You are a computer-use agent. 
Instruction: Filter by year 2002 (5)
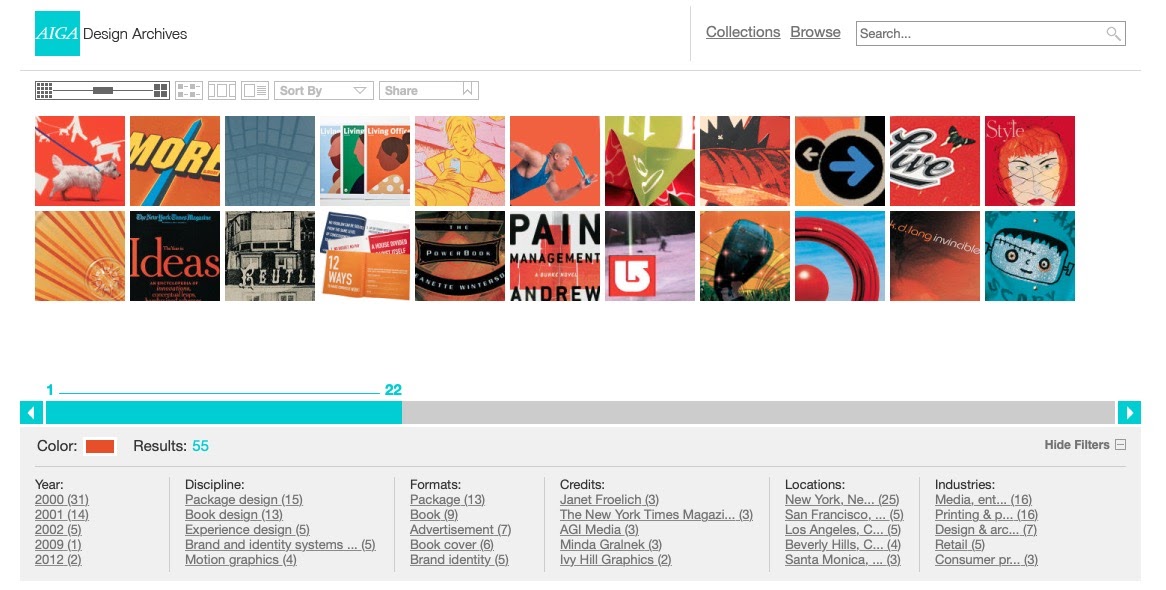[58, 530]
